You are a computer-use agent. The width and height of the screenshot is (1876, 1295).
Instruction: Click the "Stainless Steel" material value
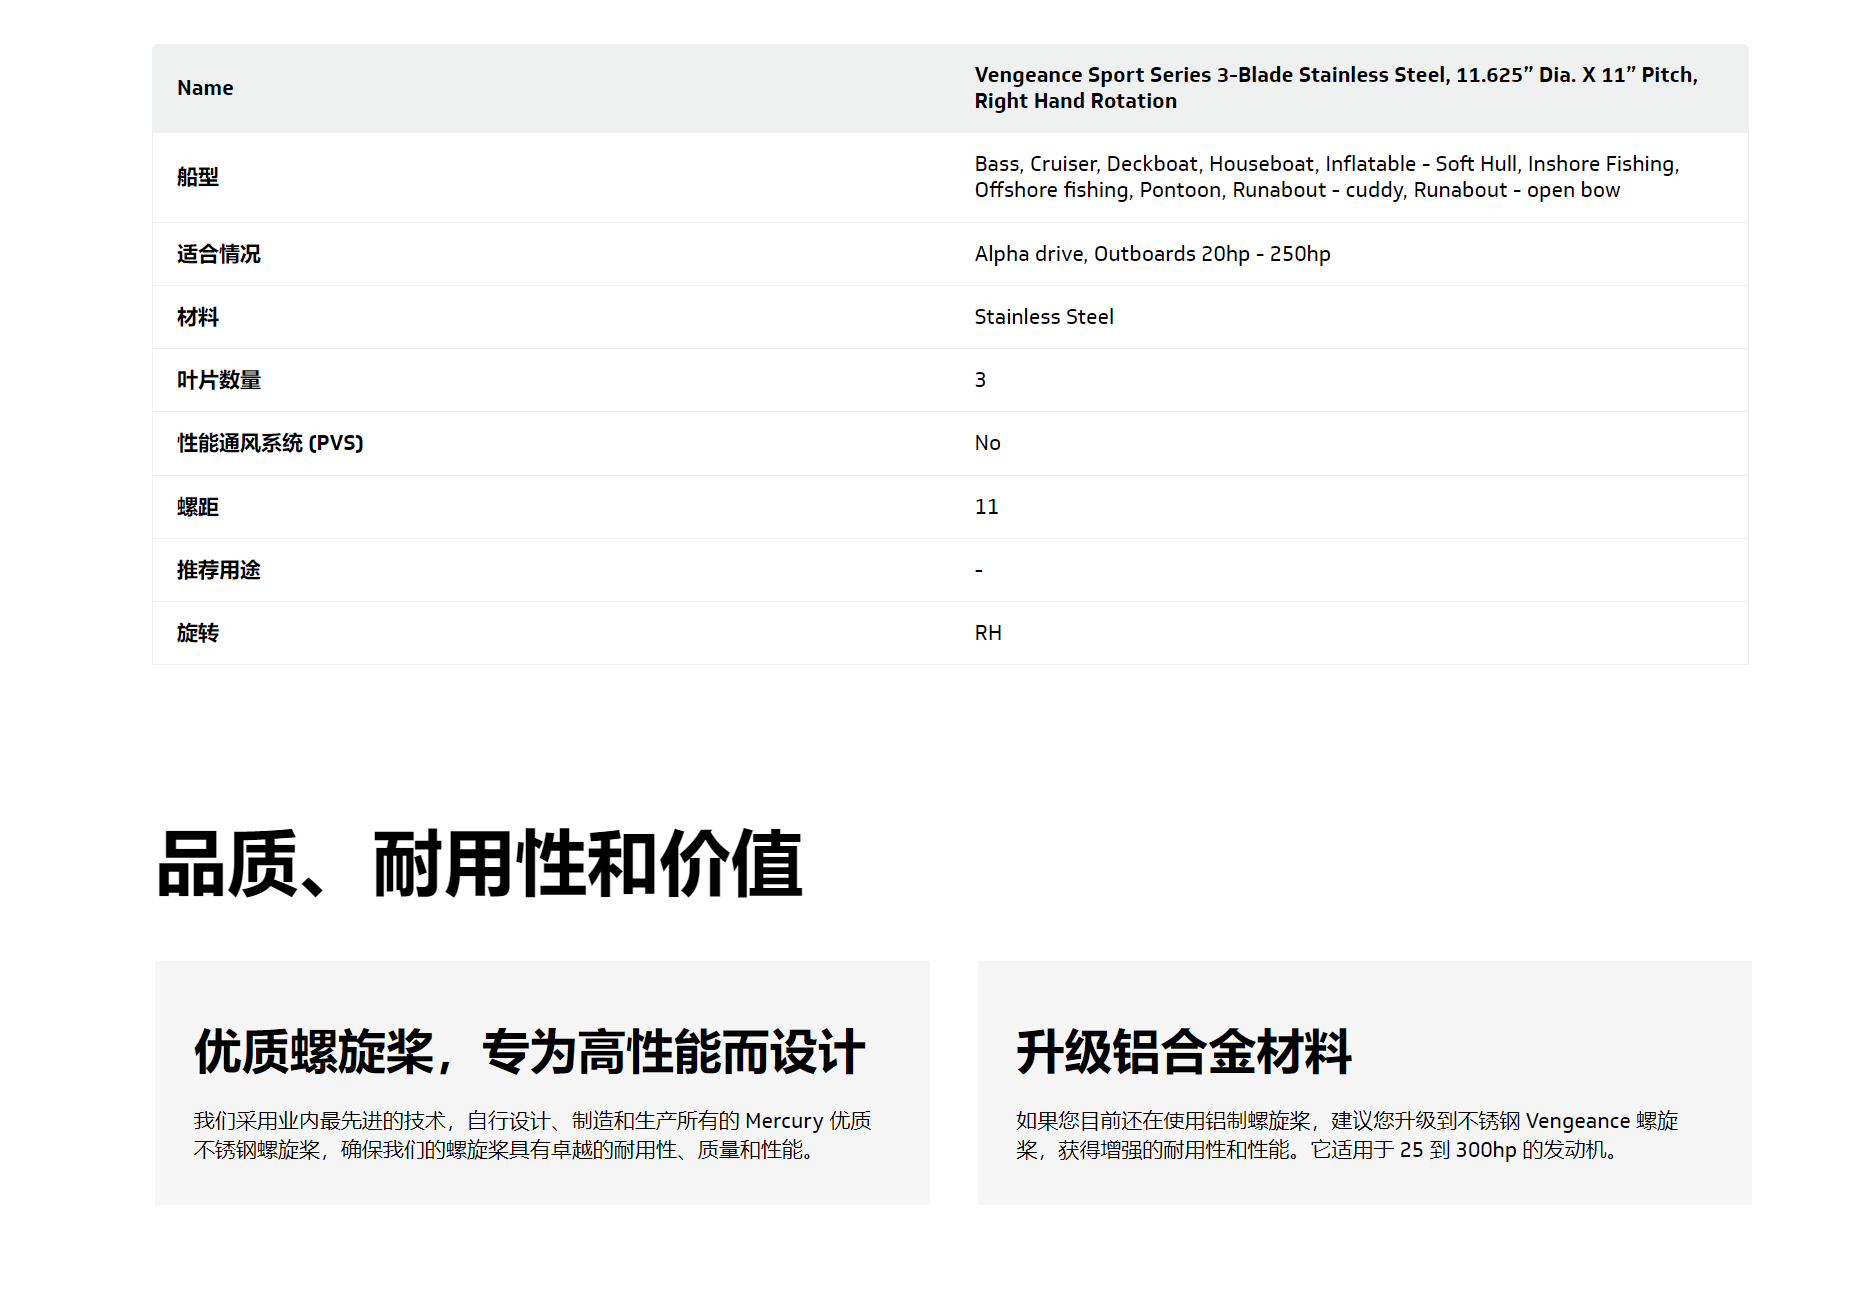1043,317
